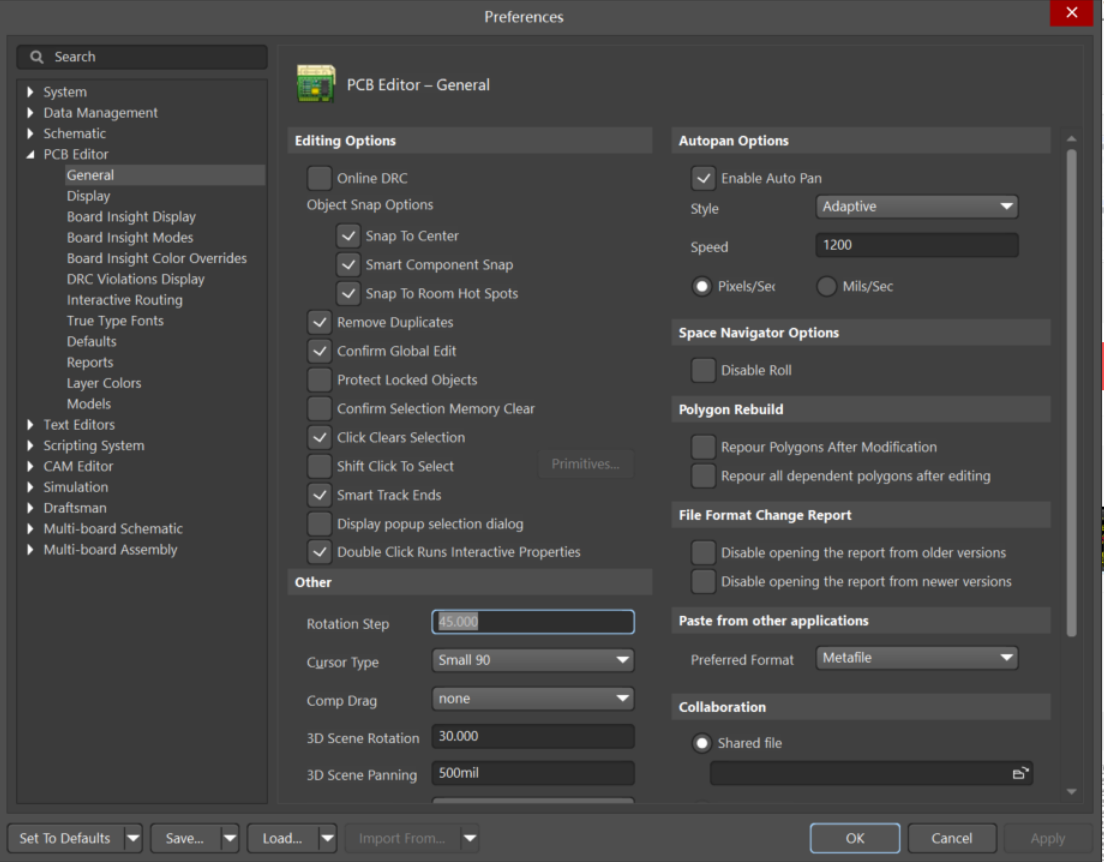
Task: Expand the Schematic tree node
Action: [x=30, y=134]
